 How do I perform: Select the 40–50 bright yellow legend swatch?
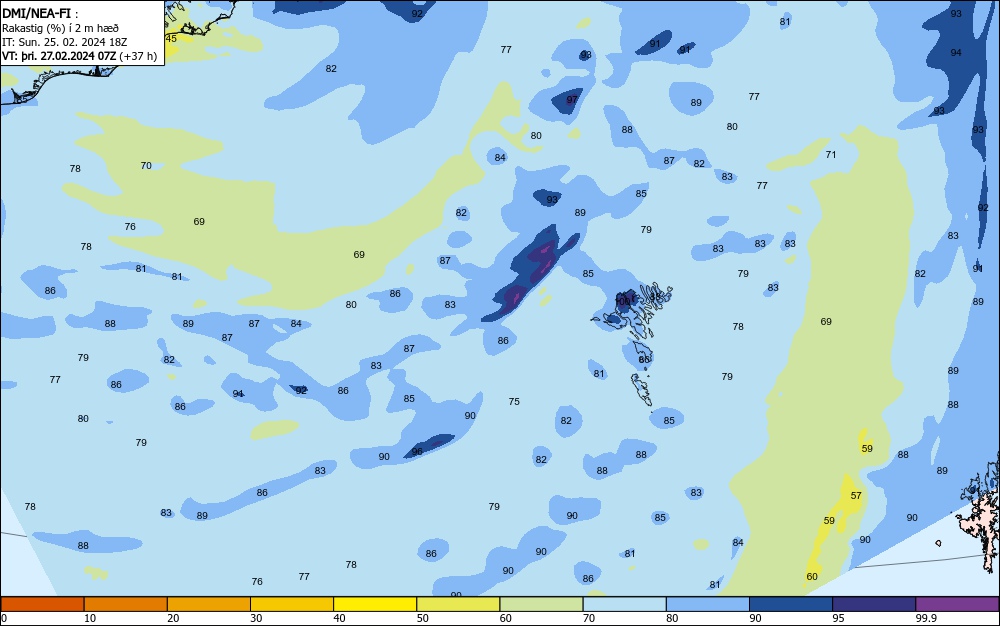tap(375, 604)
